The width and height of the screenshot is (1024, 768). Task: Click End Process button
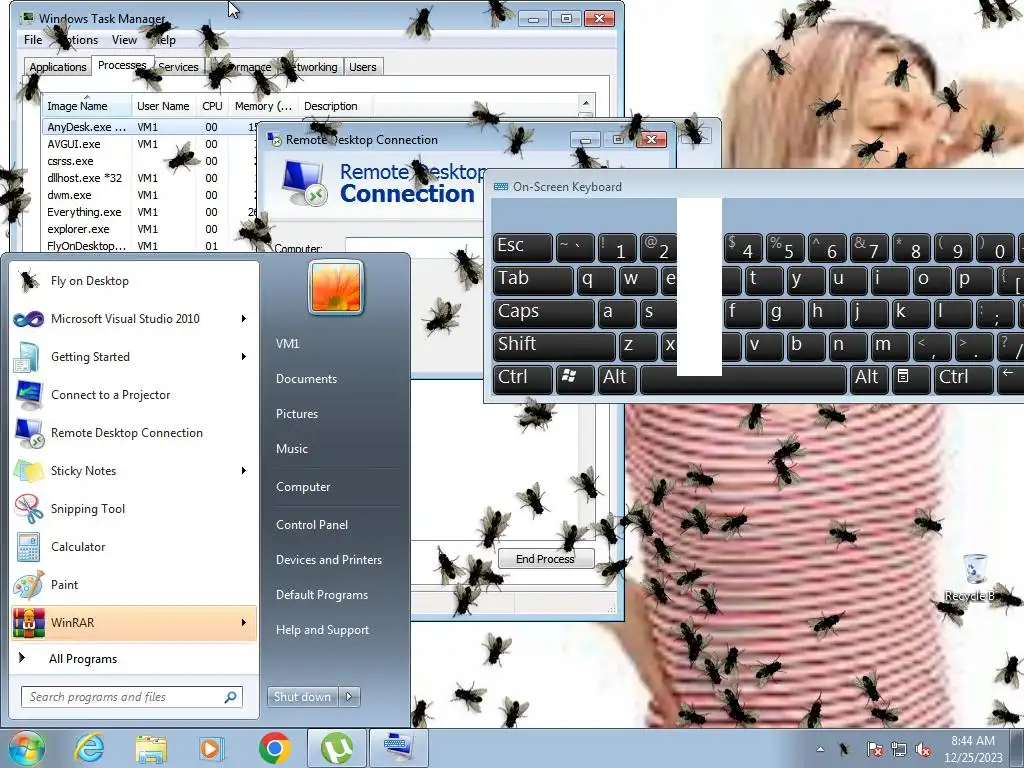coord(545,559)
